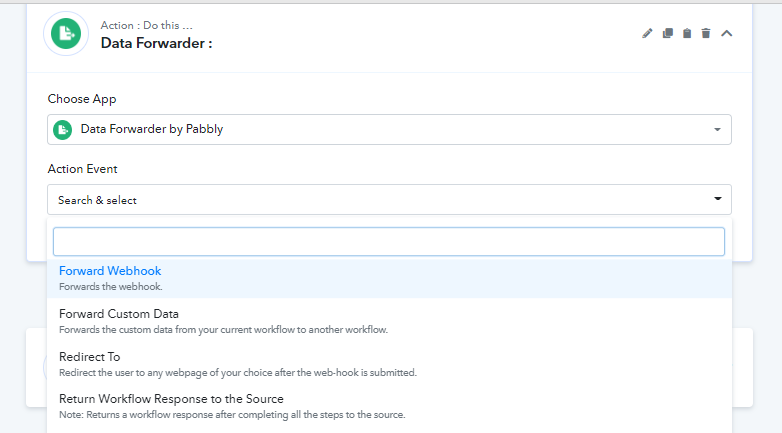782x433 pixels.
Task: Select Return Workflow Response to the Source
Action: [390, 406]
